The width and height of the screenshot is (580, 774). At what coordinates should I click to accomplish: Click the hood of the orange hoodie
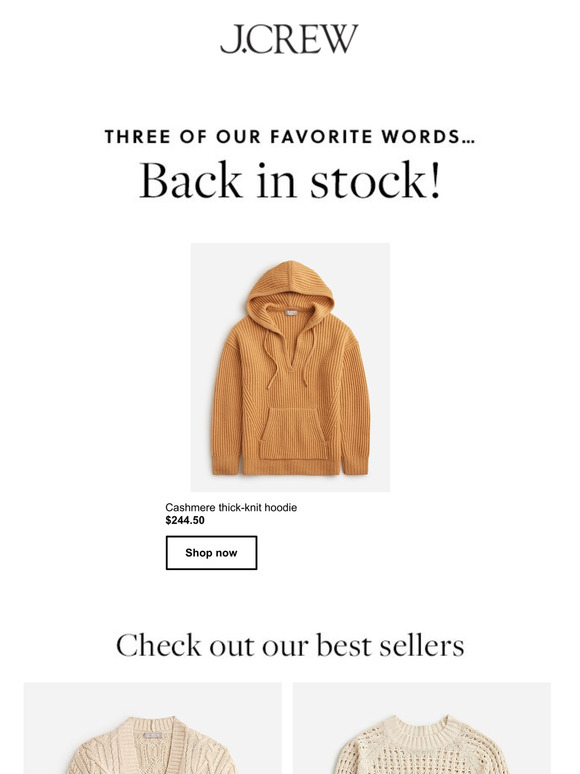(290, 291)
